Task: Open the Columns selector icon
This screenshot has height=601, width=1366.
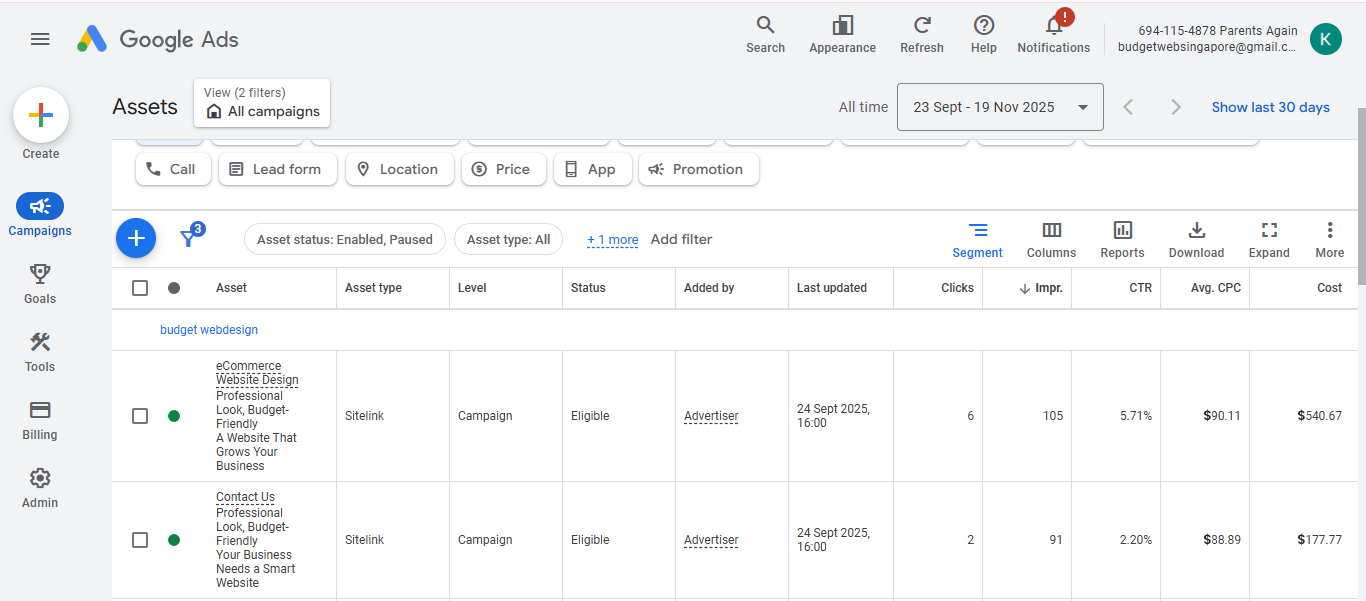Action: [x=1051, y=231]
